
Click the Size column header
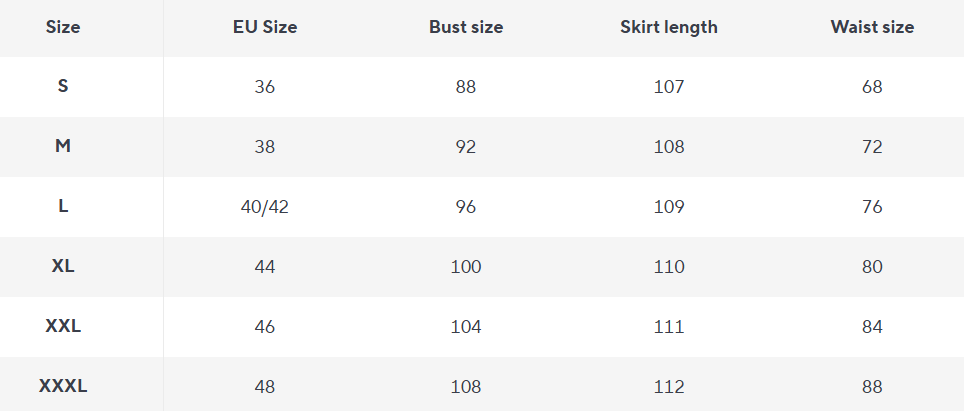(63, 27)
